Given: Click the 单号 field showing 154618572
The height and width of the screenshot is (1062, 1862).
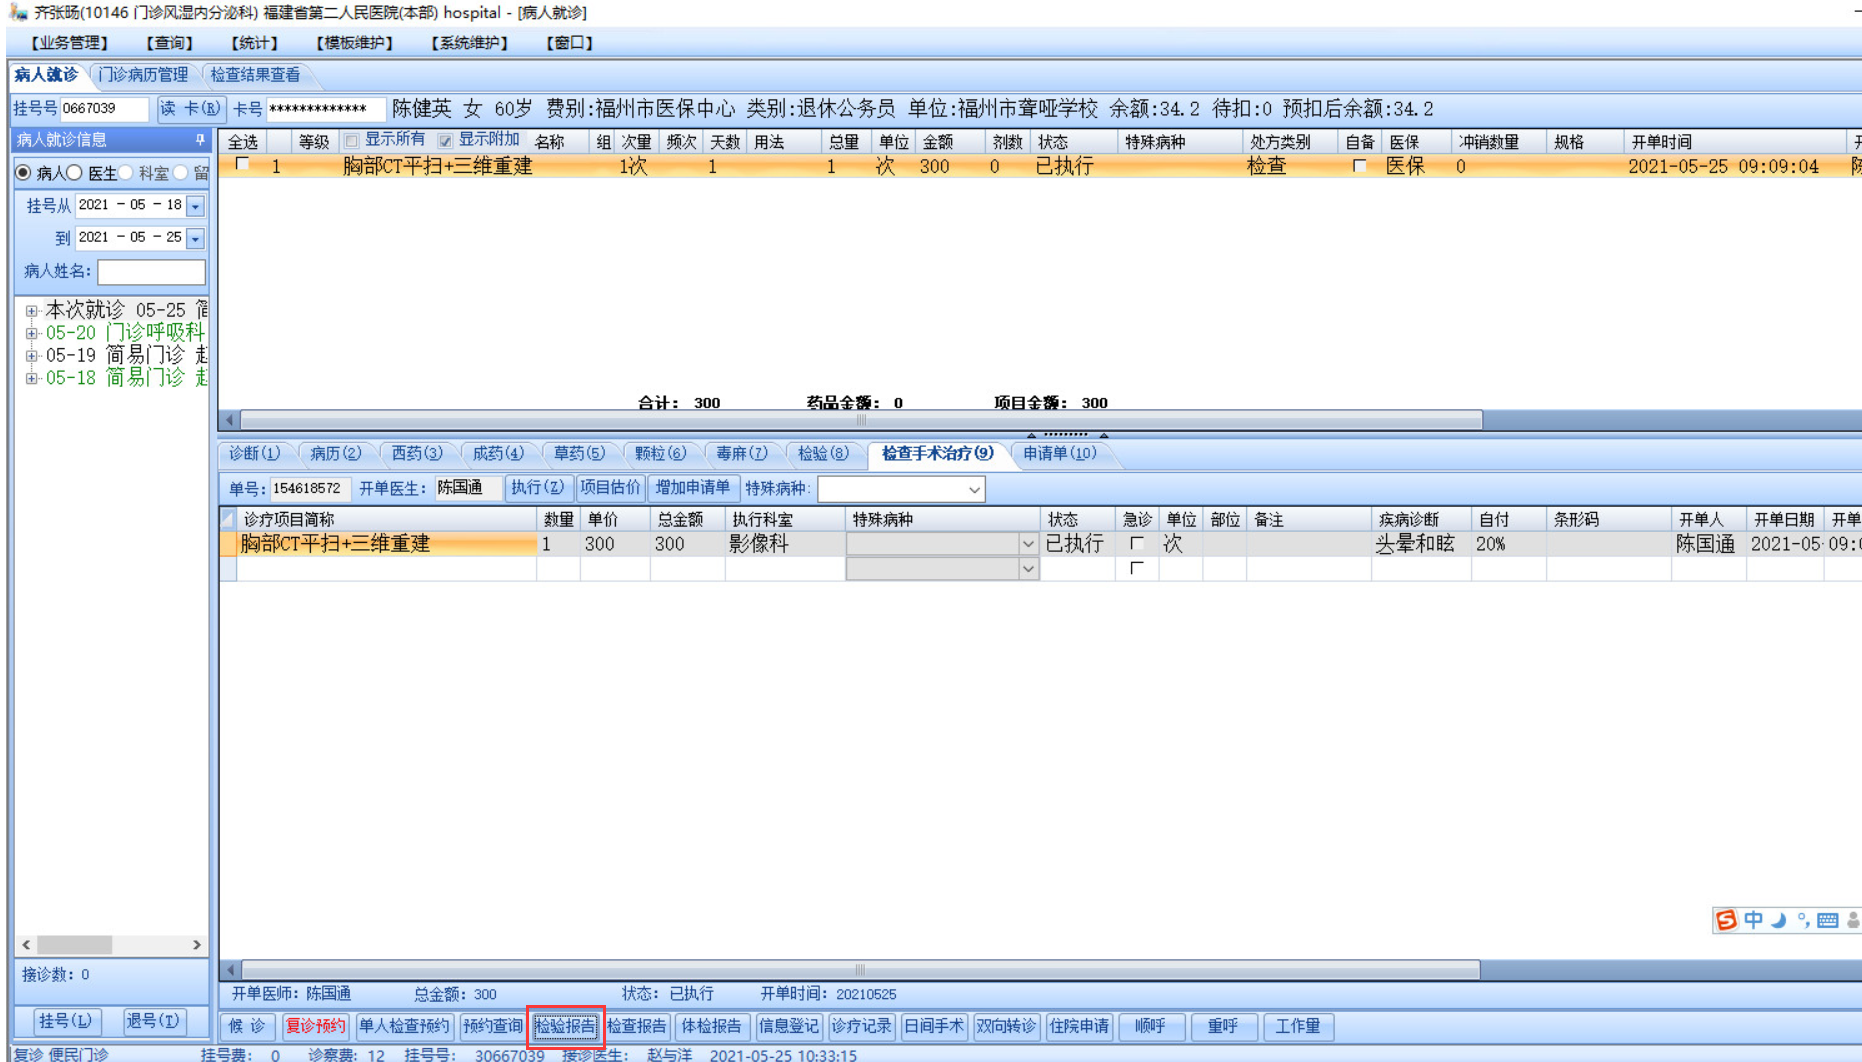Looking at the screenshot, I should click(310, 488).
